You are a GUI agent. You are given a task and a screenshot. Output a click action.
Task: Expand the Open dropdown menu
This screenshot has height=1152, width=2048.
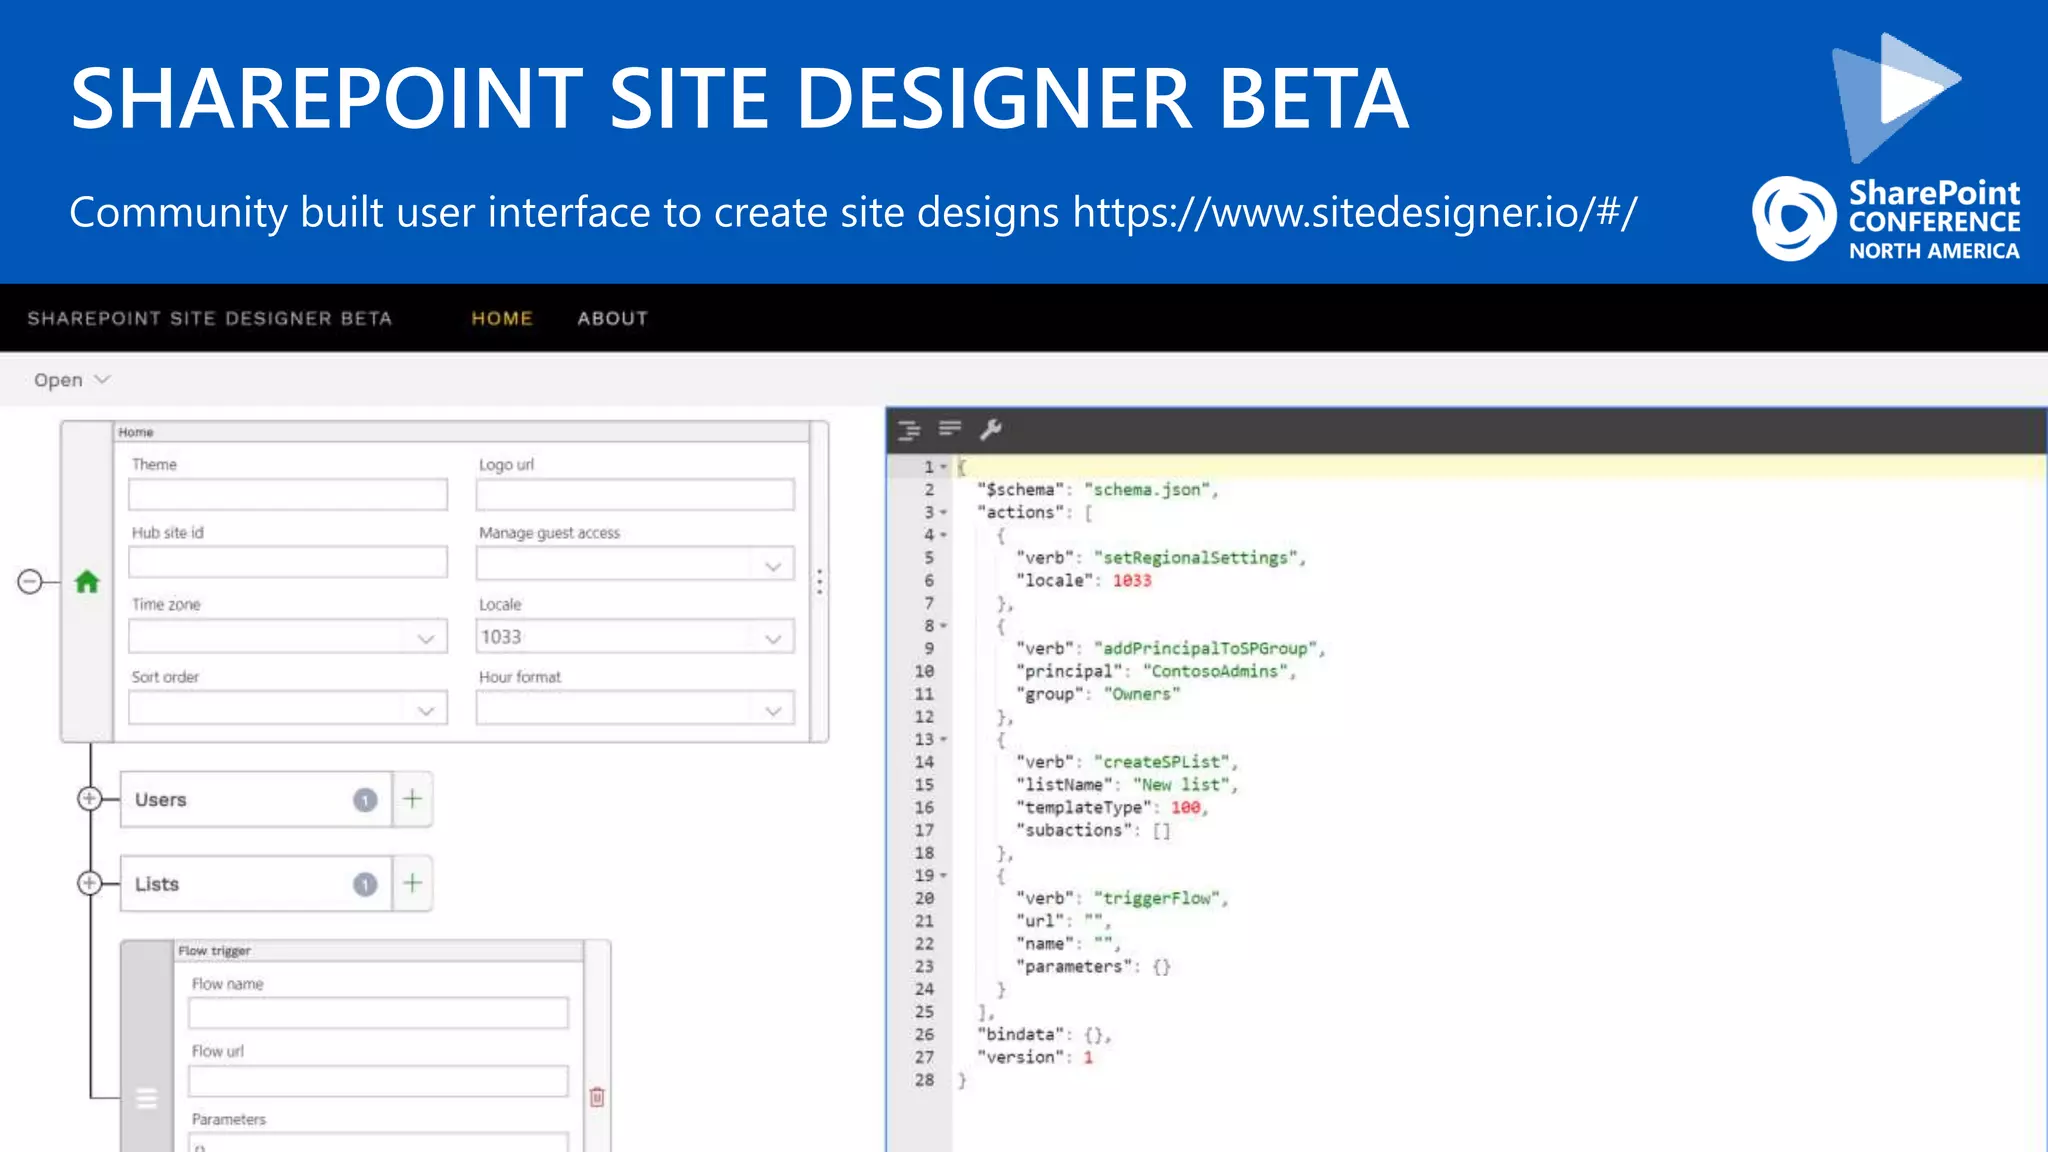point(71,380)
